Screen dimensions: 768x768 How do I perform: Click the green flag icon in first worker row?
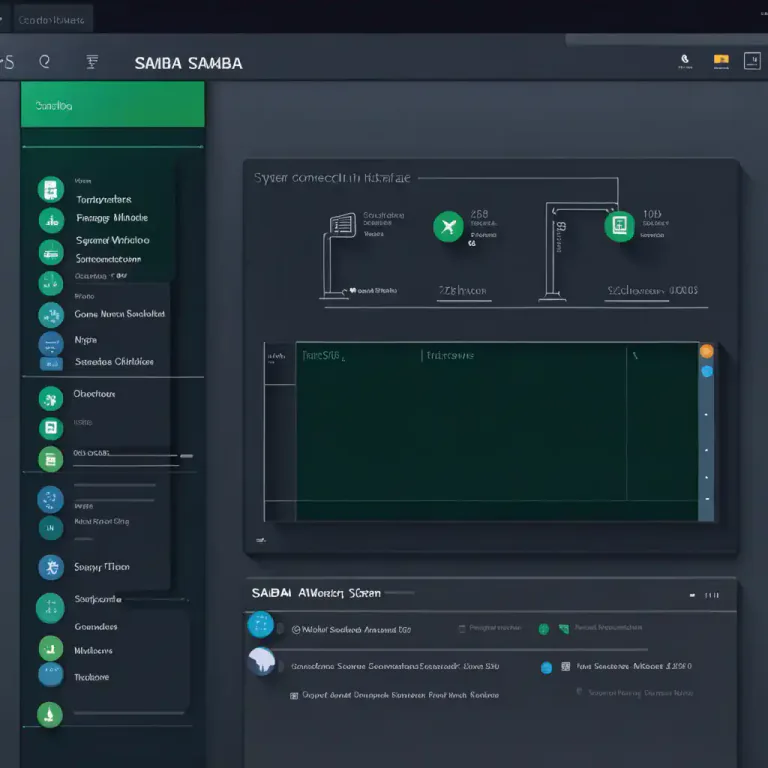pyautogui.click(x=564, y=628)
